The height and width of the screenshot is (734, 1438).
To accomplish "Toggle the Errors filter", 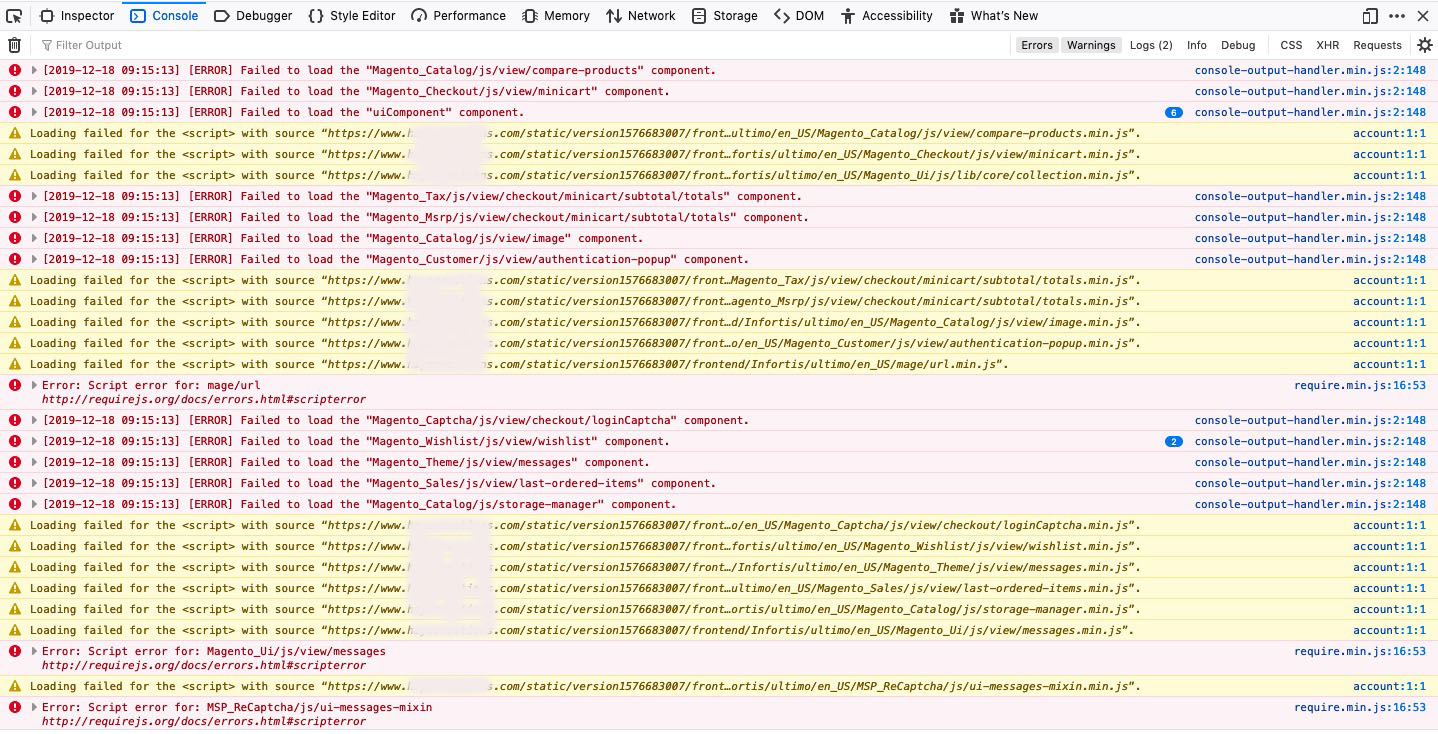I will (1037, 44).
